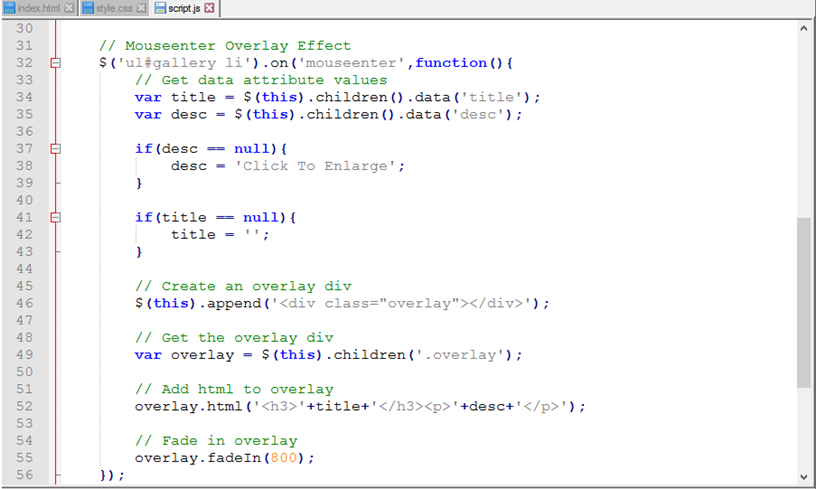Viewport: 816px width, 489px height.
Task: Click the save icon on script.js tab
Action: (160, 8)
